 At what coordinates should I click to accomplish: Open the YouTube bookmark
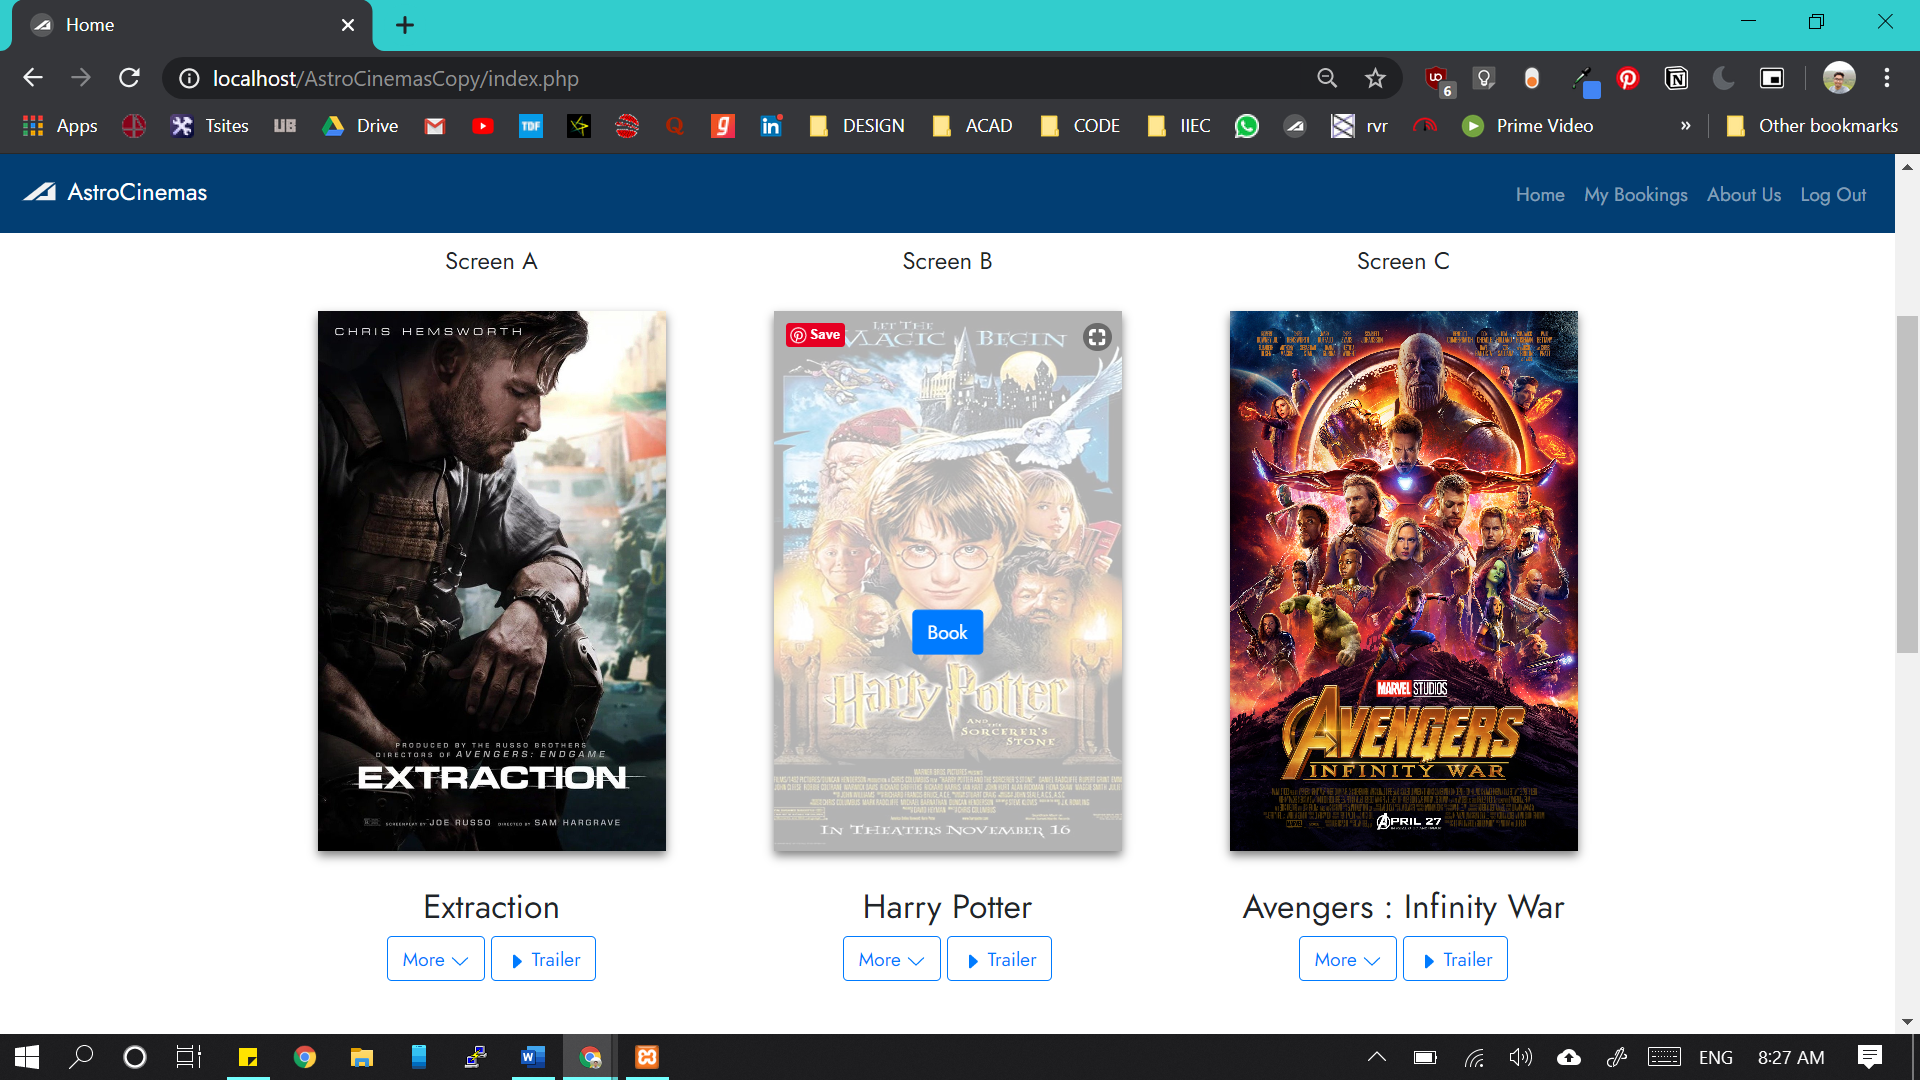coord(483,126)
